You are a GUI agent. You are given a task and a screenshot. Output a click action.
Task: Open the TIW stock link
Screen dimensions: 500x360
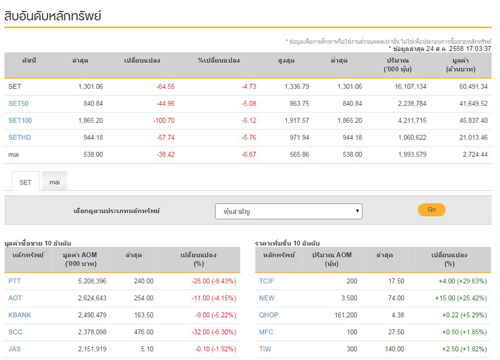pyautogui.click(x=265, y=349)
